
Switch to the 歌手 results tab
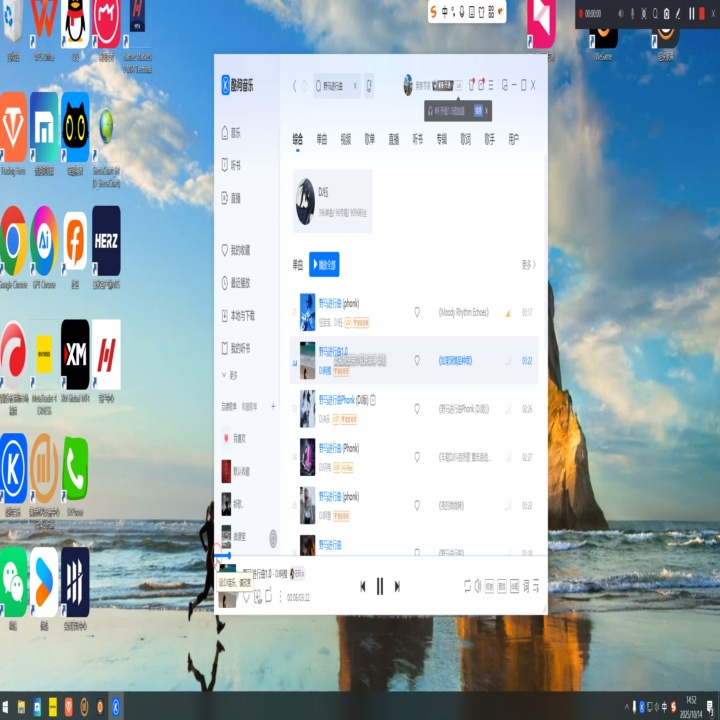click(x=489, y=139)
